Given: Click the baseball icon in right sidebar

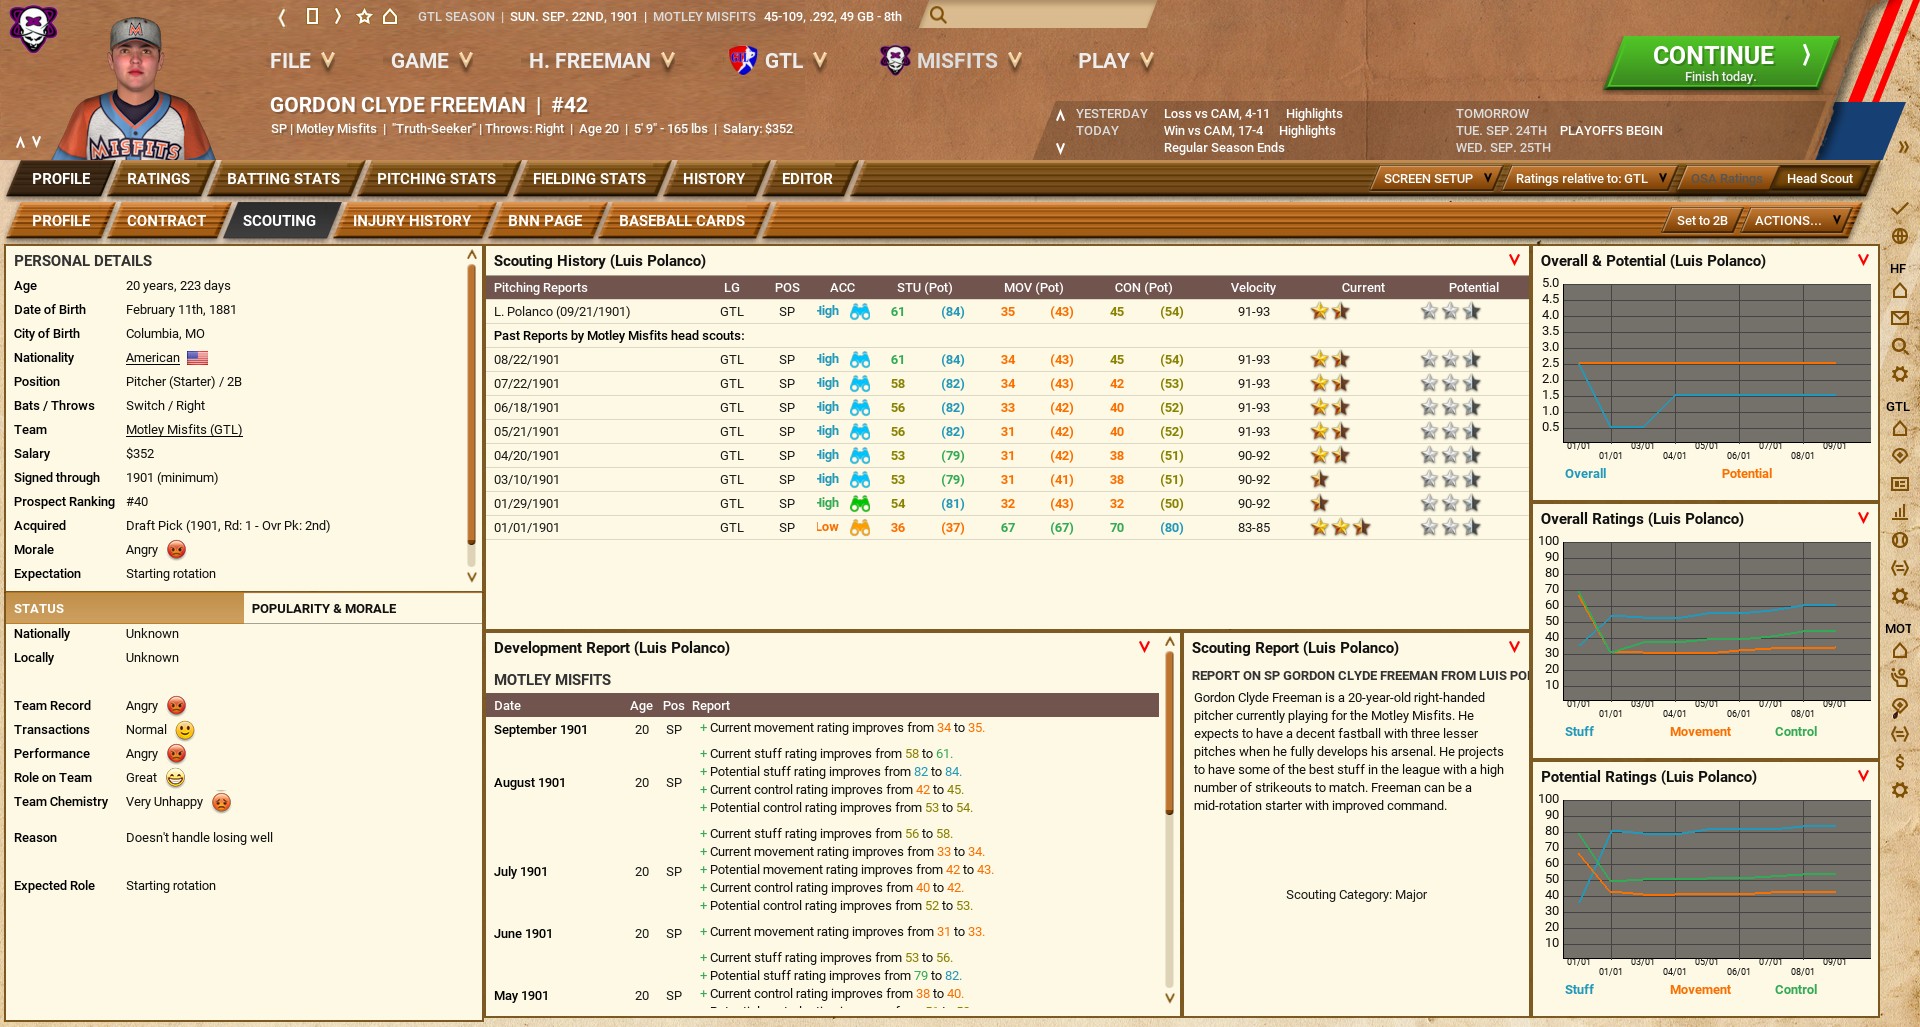Looking at the screenshot, I should (x=1899, y=540).
